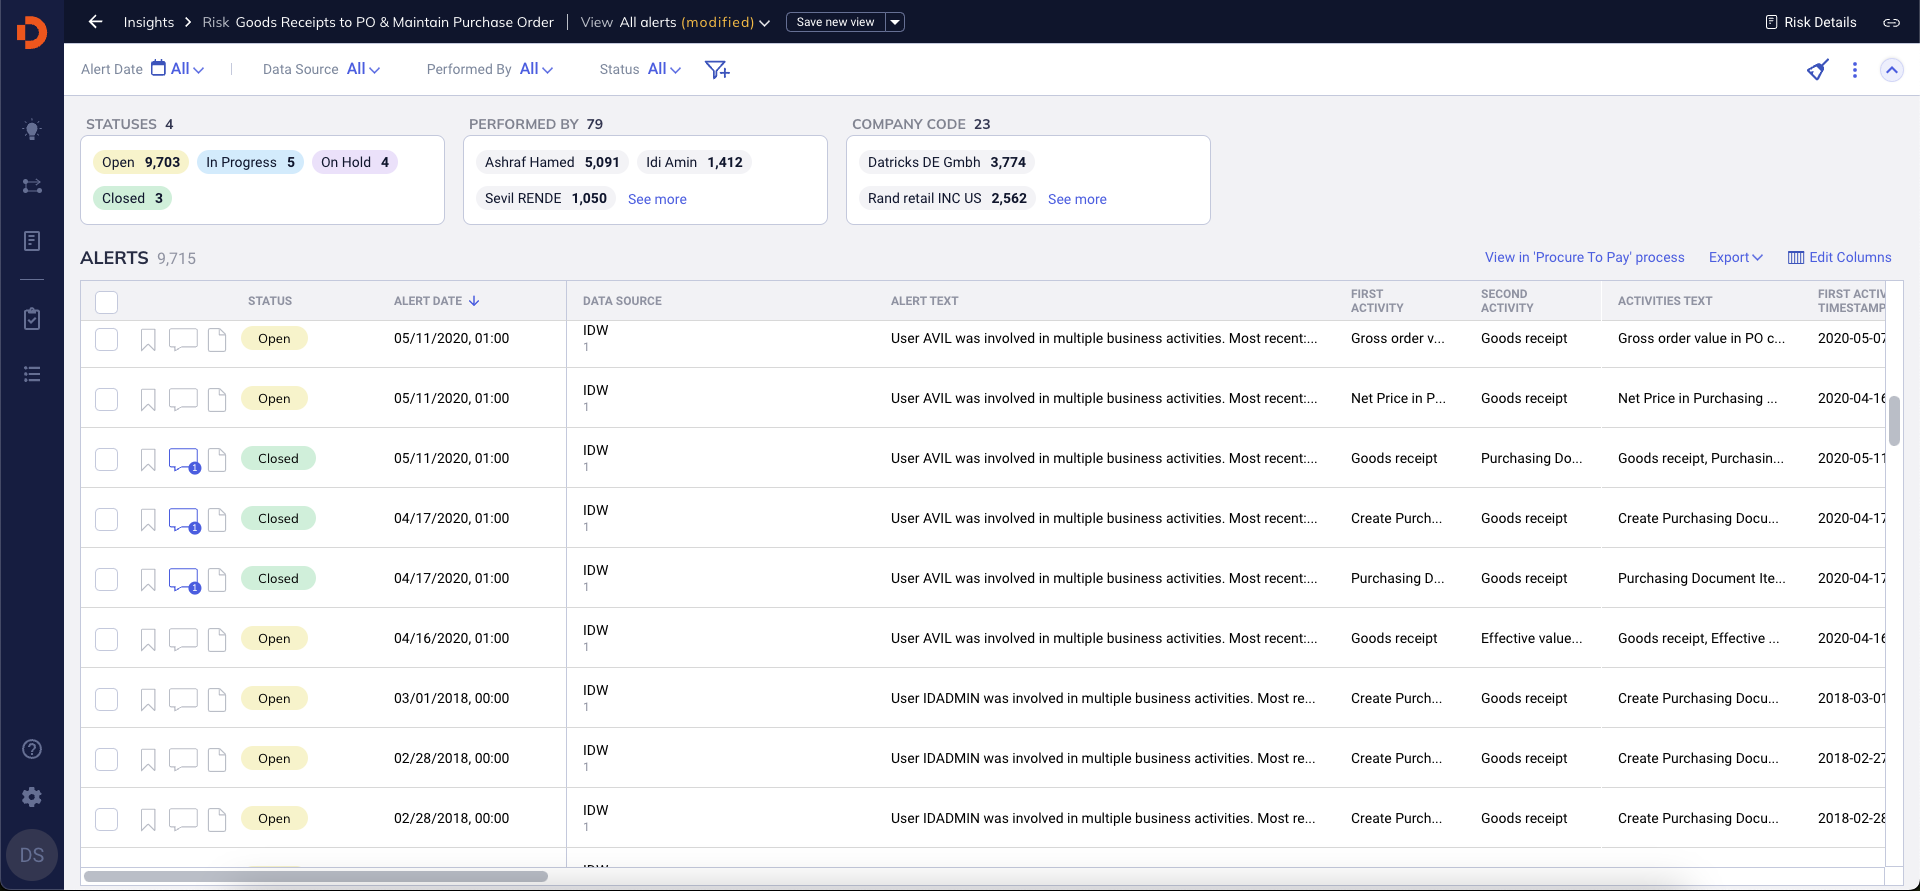Bookmark the first 05/11/2020 Gross order alert
The image size is (1920, 891).
point(148,339)
